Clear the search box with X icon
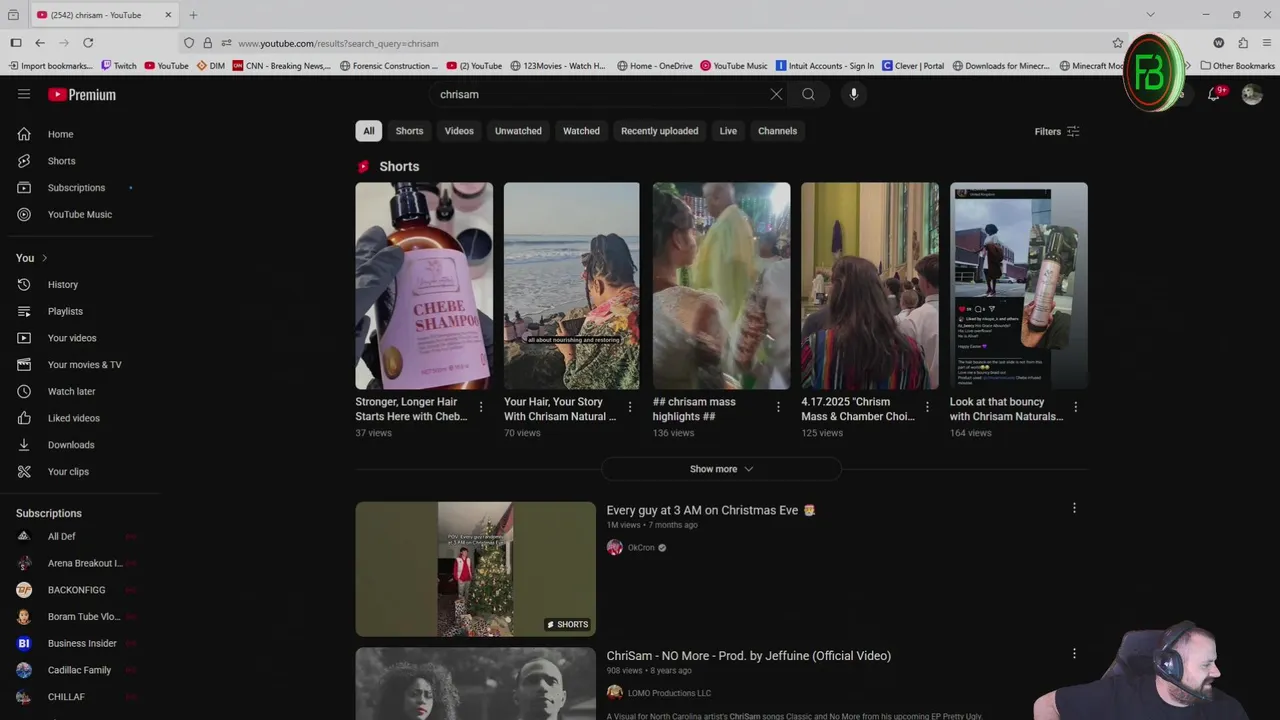1280x720 pixels. coord(776,94)
